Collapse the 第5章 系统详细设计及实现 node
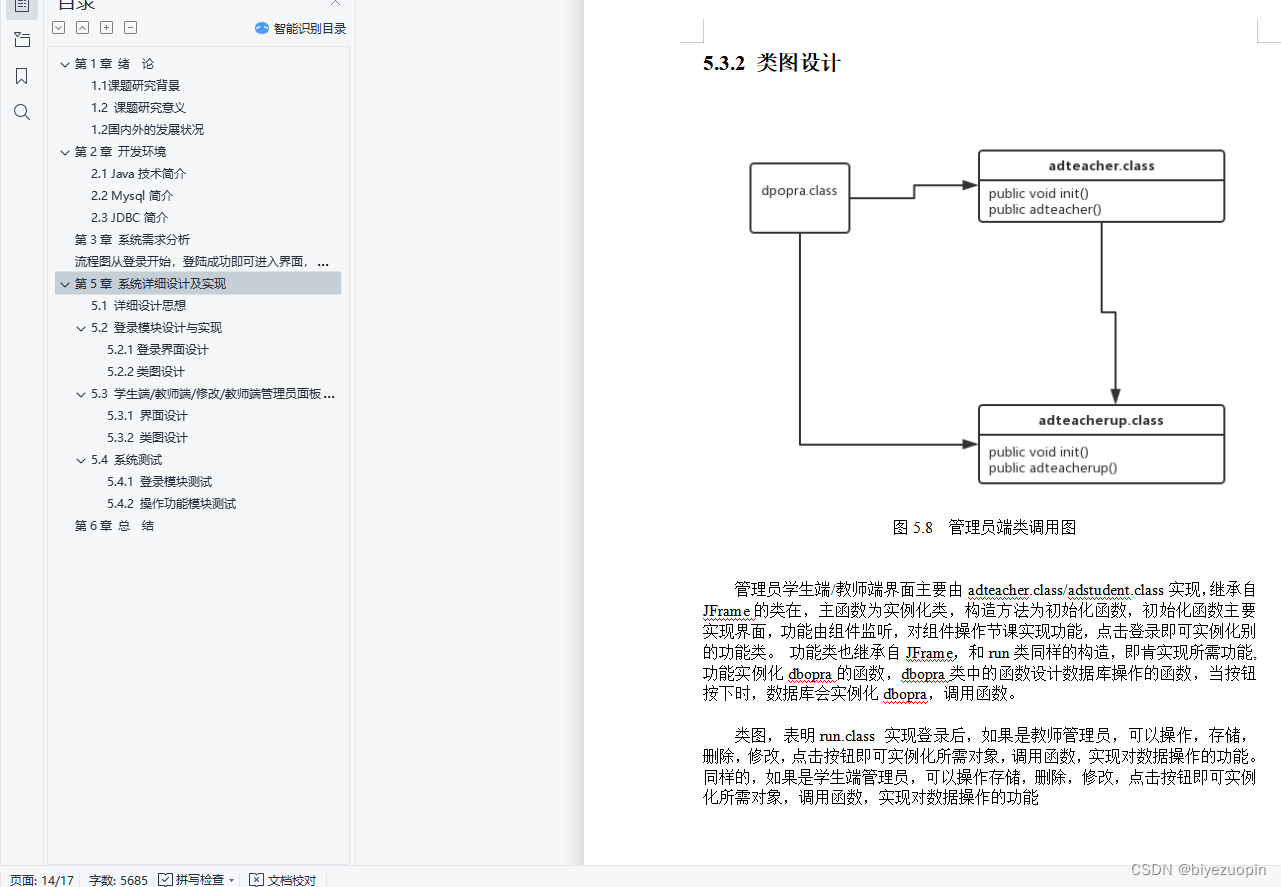 coord(64,283)
